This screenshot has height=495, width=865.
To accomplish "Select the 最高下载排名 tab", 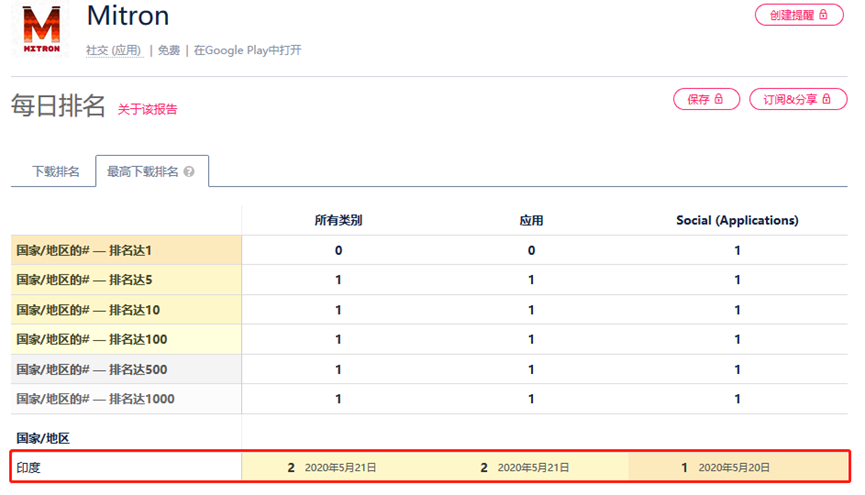I will coord(152,172).
